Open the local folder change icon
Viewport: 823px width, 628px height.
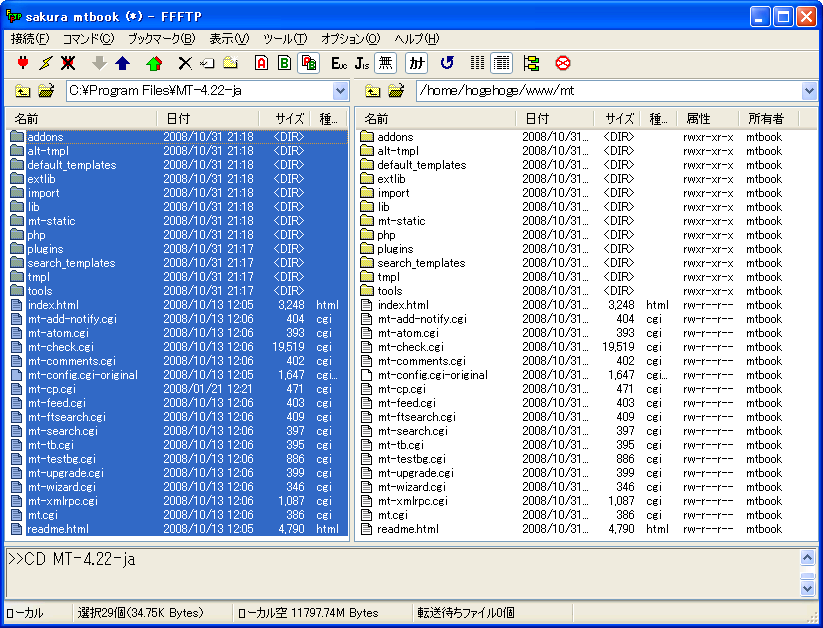tap(46, 91)
